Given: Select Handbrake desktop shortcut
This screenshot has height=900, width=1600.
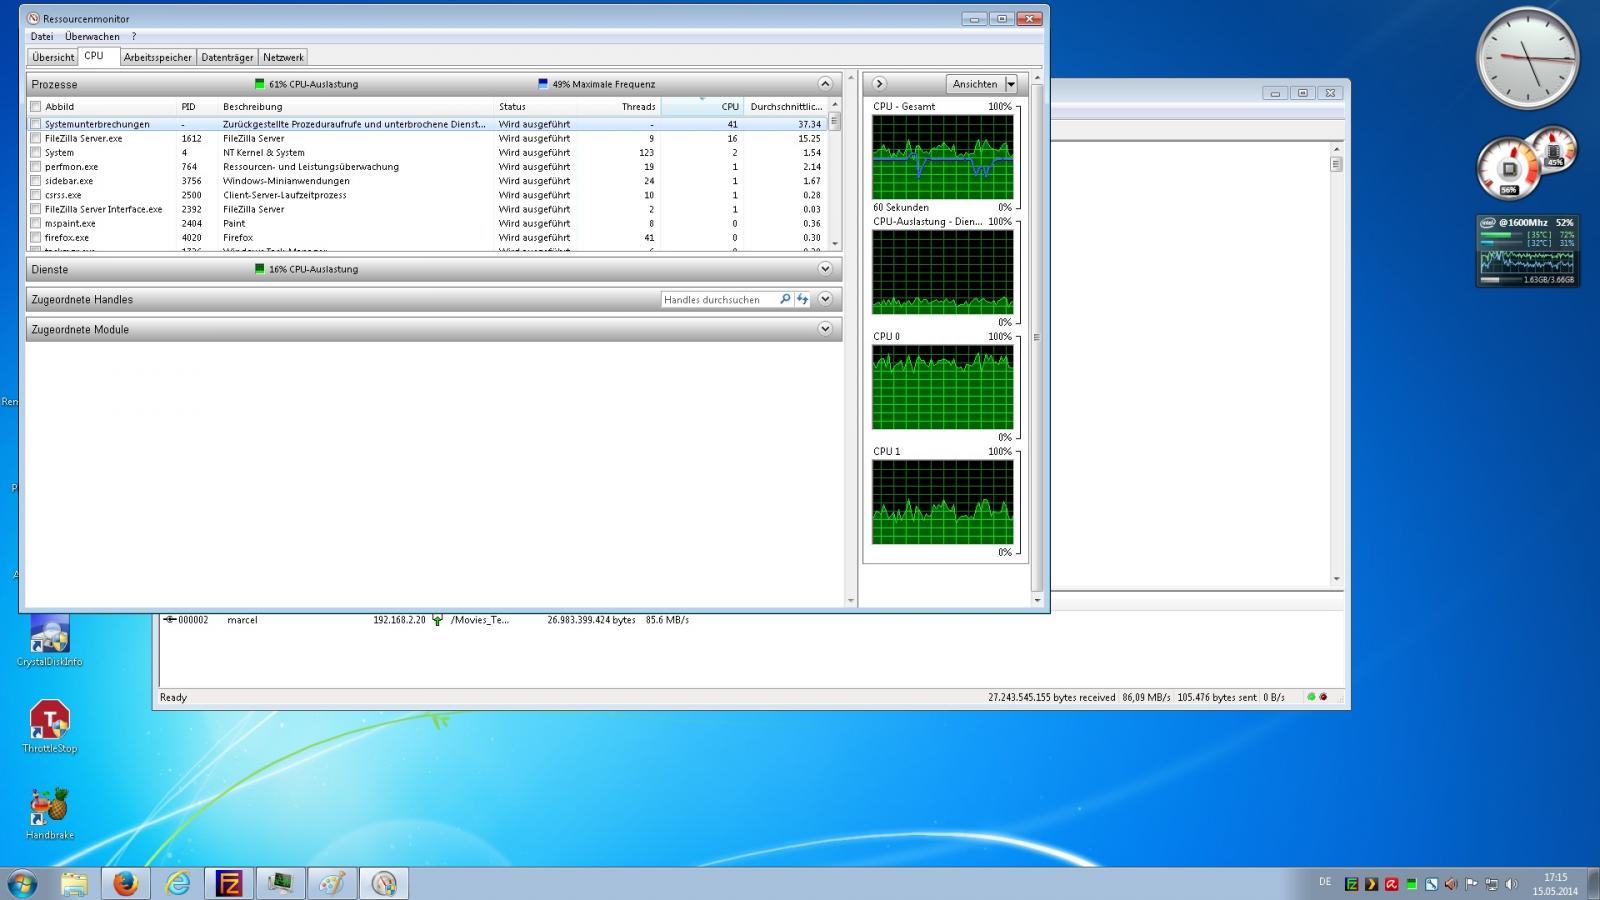Looking at the screenshot, I should tap(49, 813).
